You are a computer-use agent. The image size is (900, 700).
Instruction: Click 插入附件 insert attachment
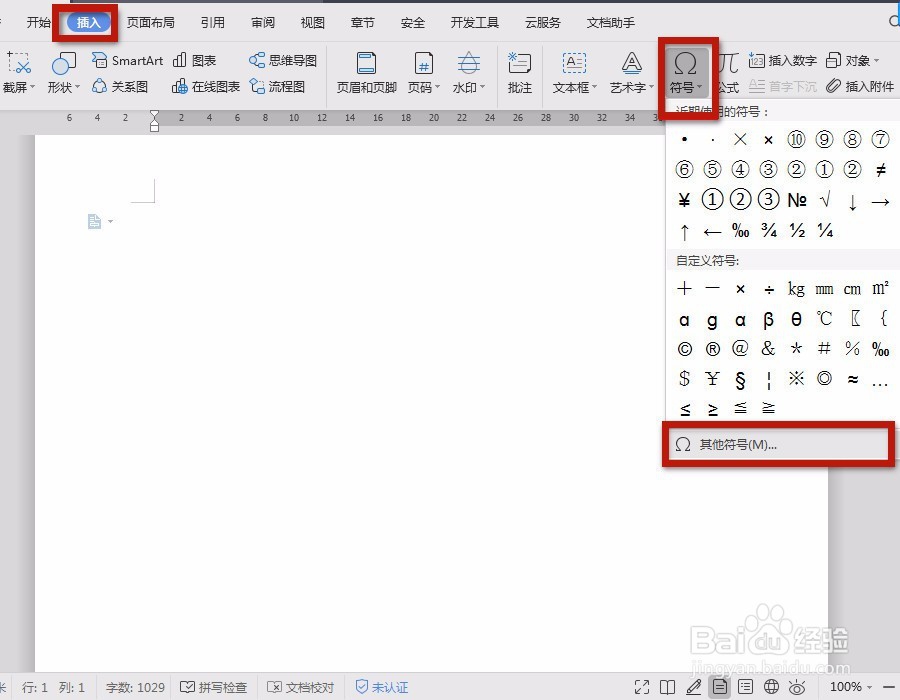(x=860, y=87)
